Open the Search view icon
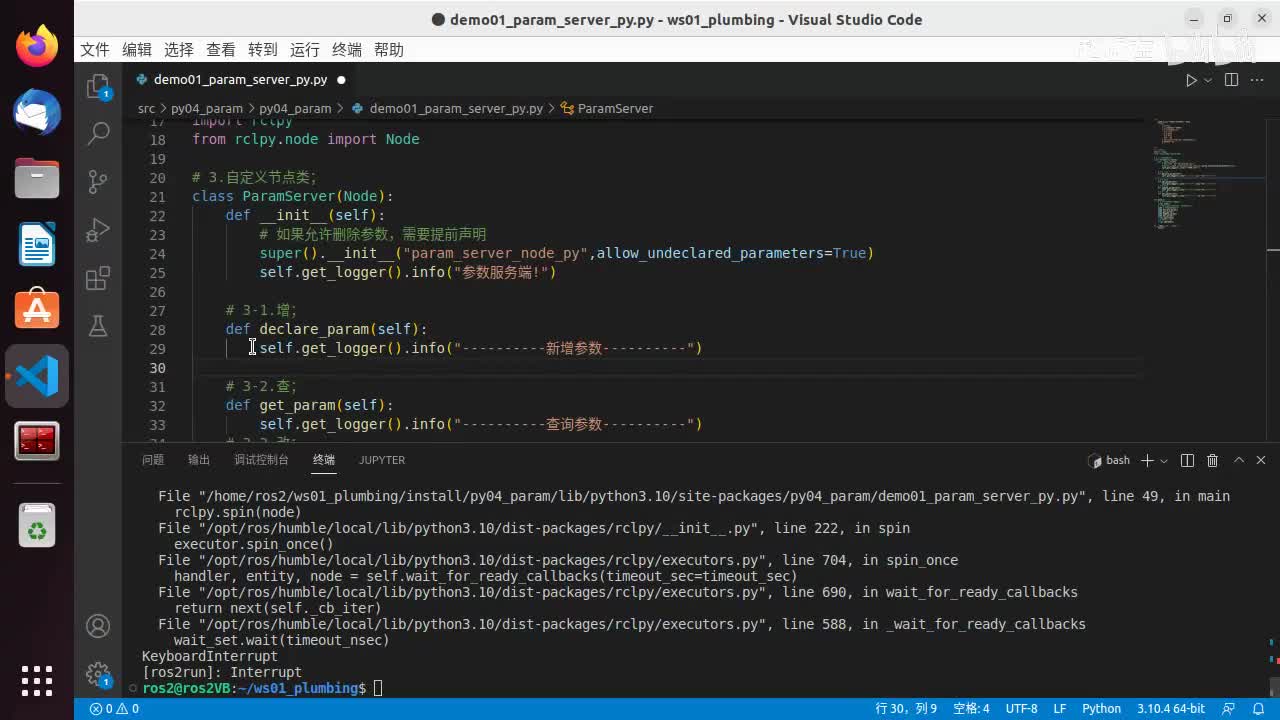The image size is (1280, 720). click(98, 133)
